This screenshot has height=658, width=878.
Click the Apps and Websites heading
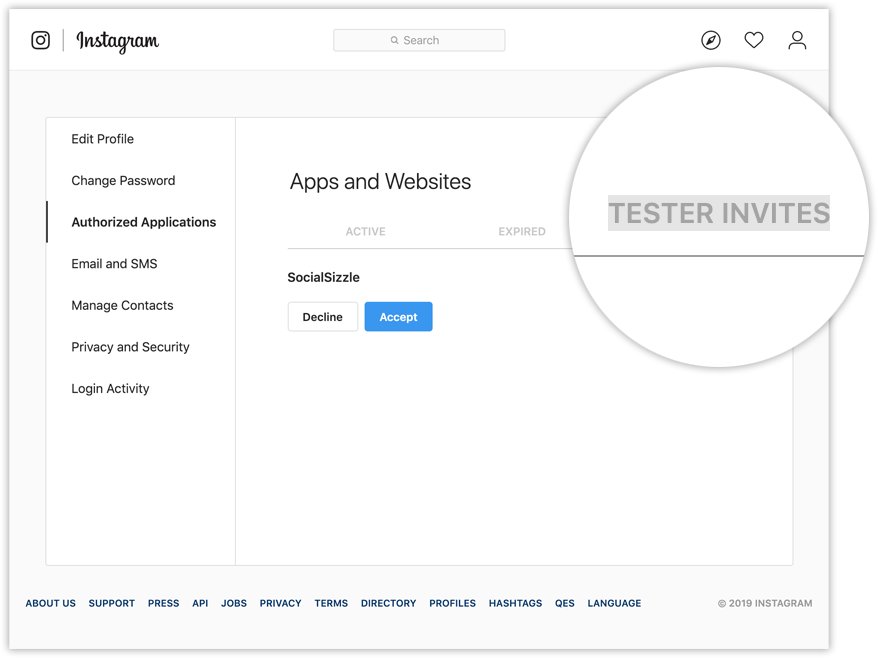point(380,181)
